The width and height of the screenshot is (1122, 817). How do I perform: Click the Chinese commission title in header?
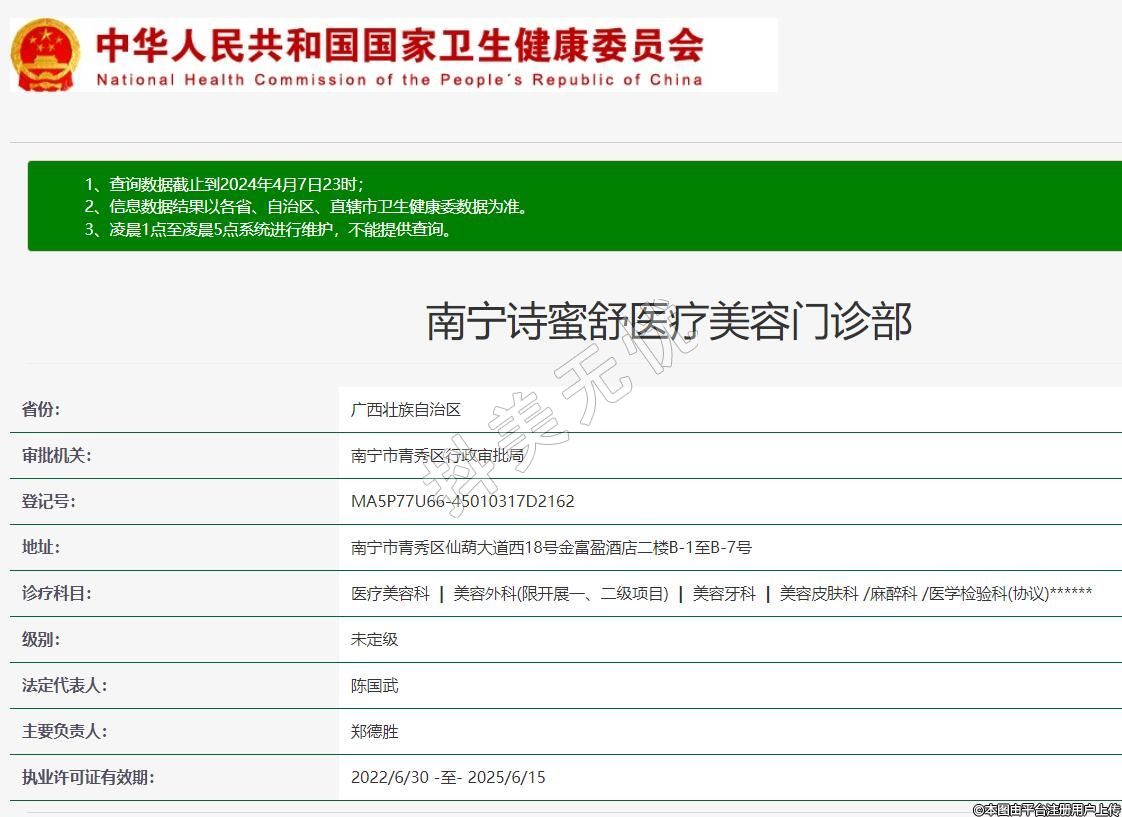point(399,45)
